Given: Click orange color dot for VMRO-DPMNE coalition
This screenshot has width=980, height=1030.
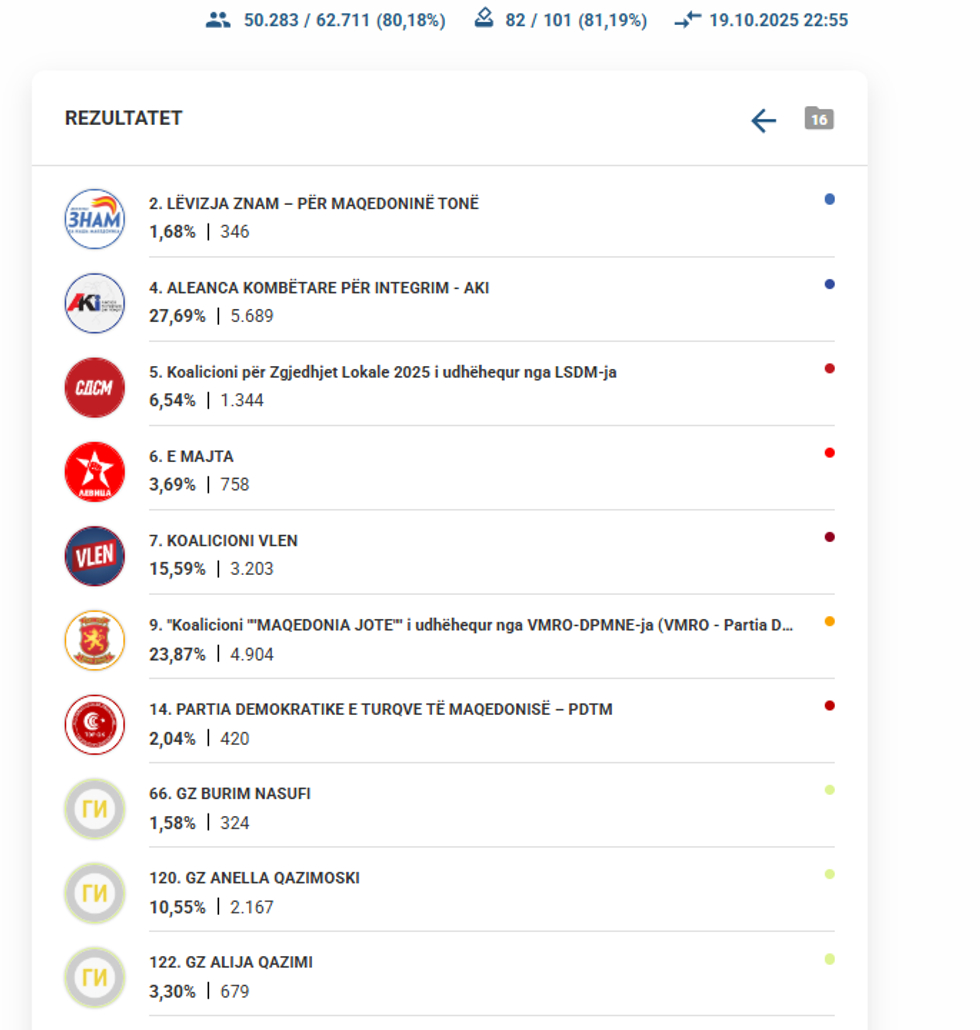Looking at the screenshot, I should [x=829, y=622].
